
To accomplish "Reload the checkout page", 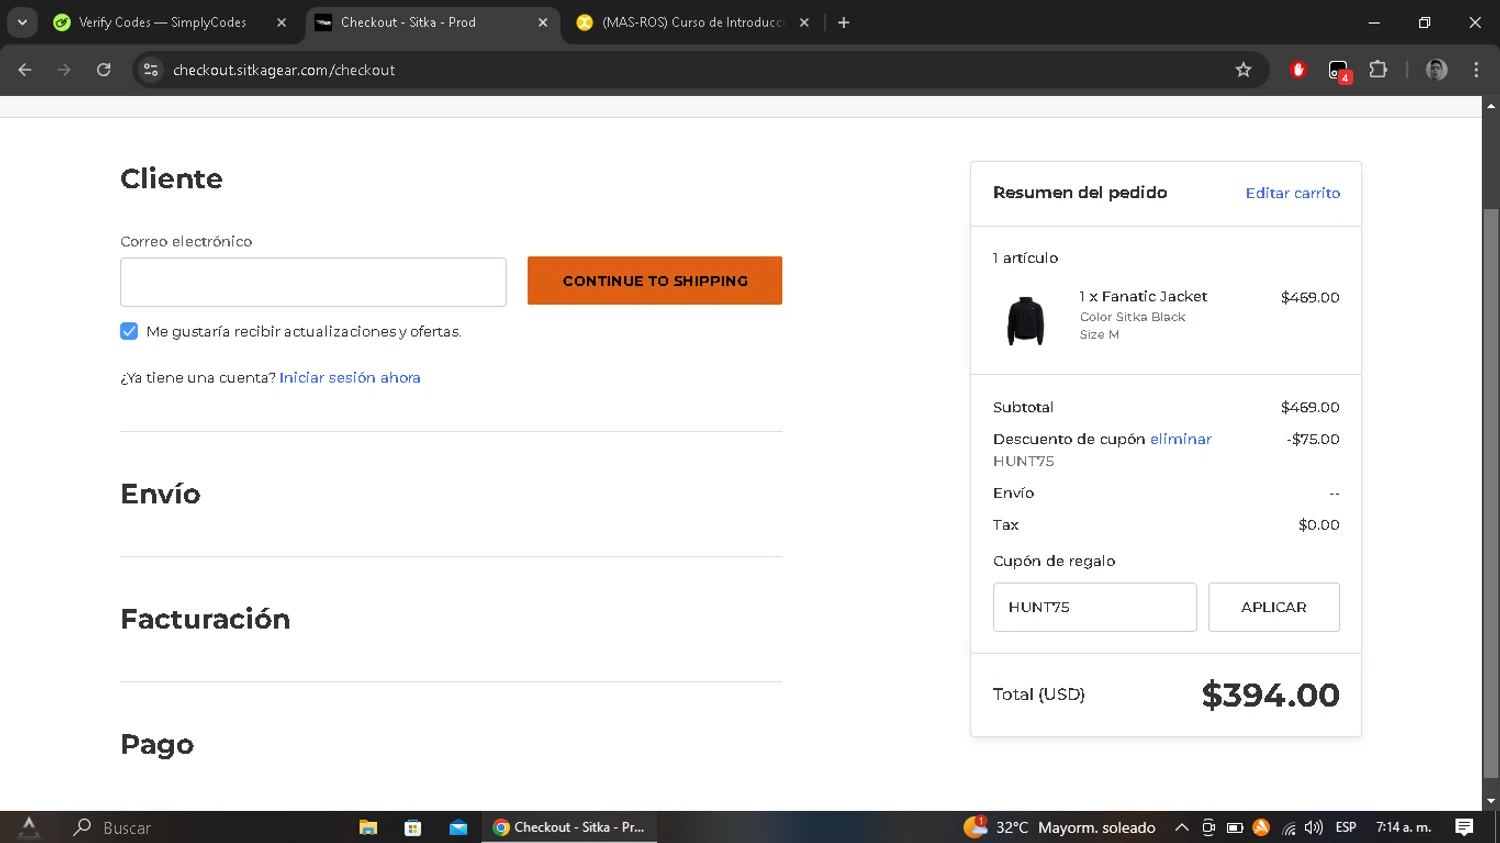I will tap(104, 70).
